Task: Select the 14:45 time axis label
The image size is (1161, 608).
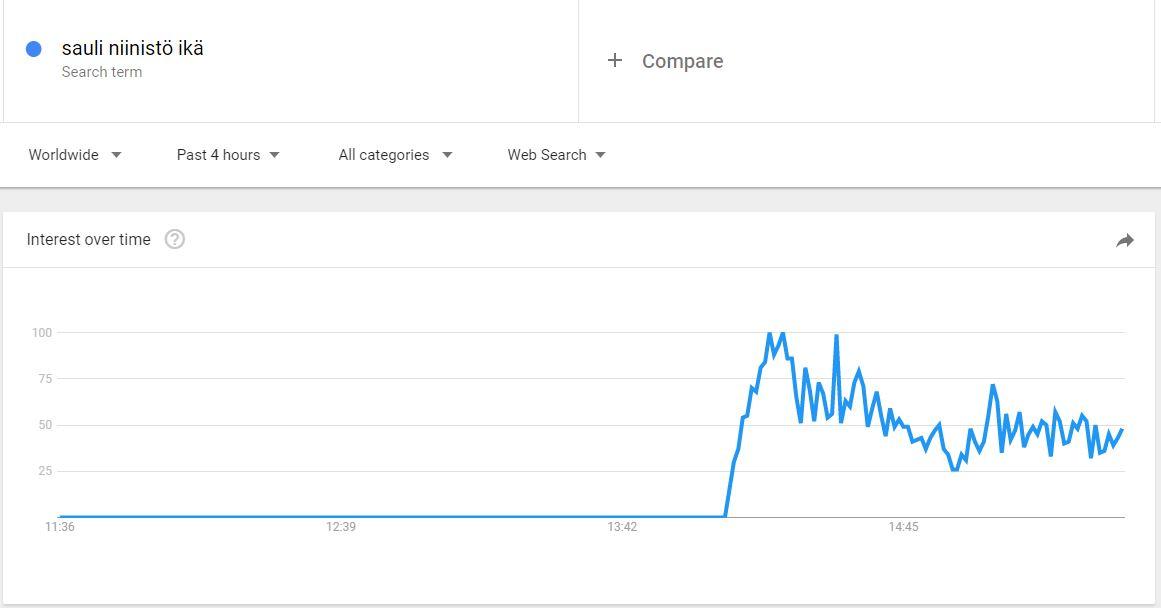Action: tap(903, 527)
